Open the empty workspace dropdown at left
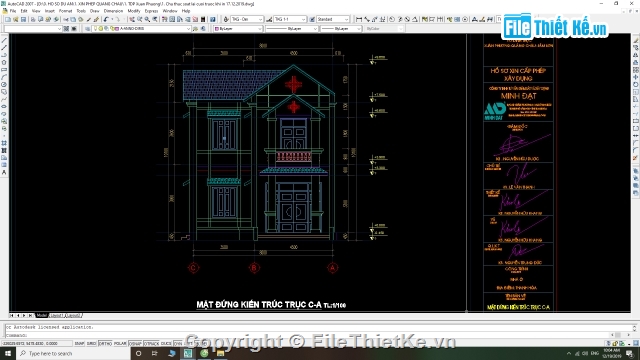The image size is (640, 360). coord(33,29)
